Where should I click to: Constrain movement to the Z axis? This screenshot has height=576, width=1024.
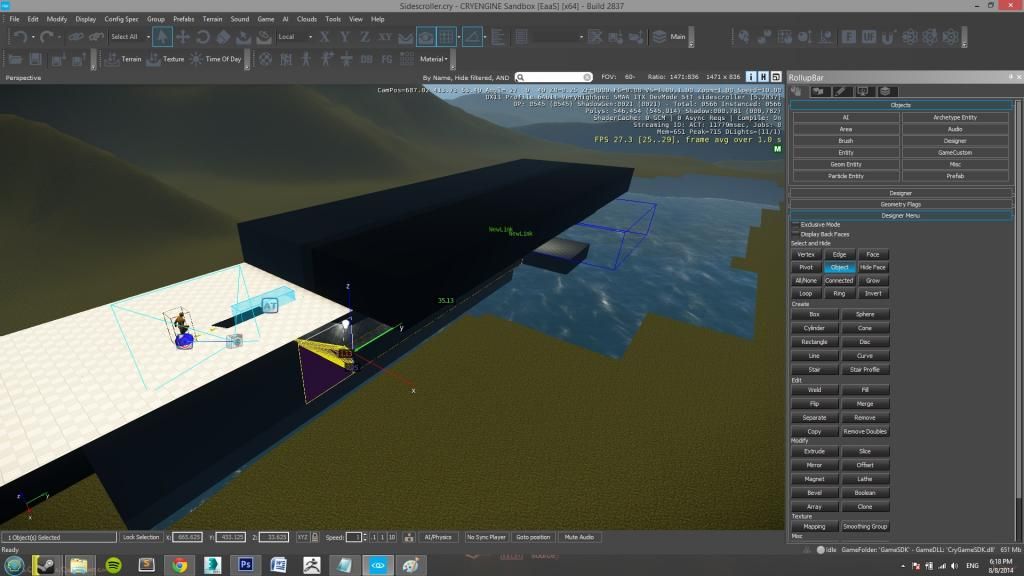[366, 37]
